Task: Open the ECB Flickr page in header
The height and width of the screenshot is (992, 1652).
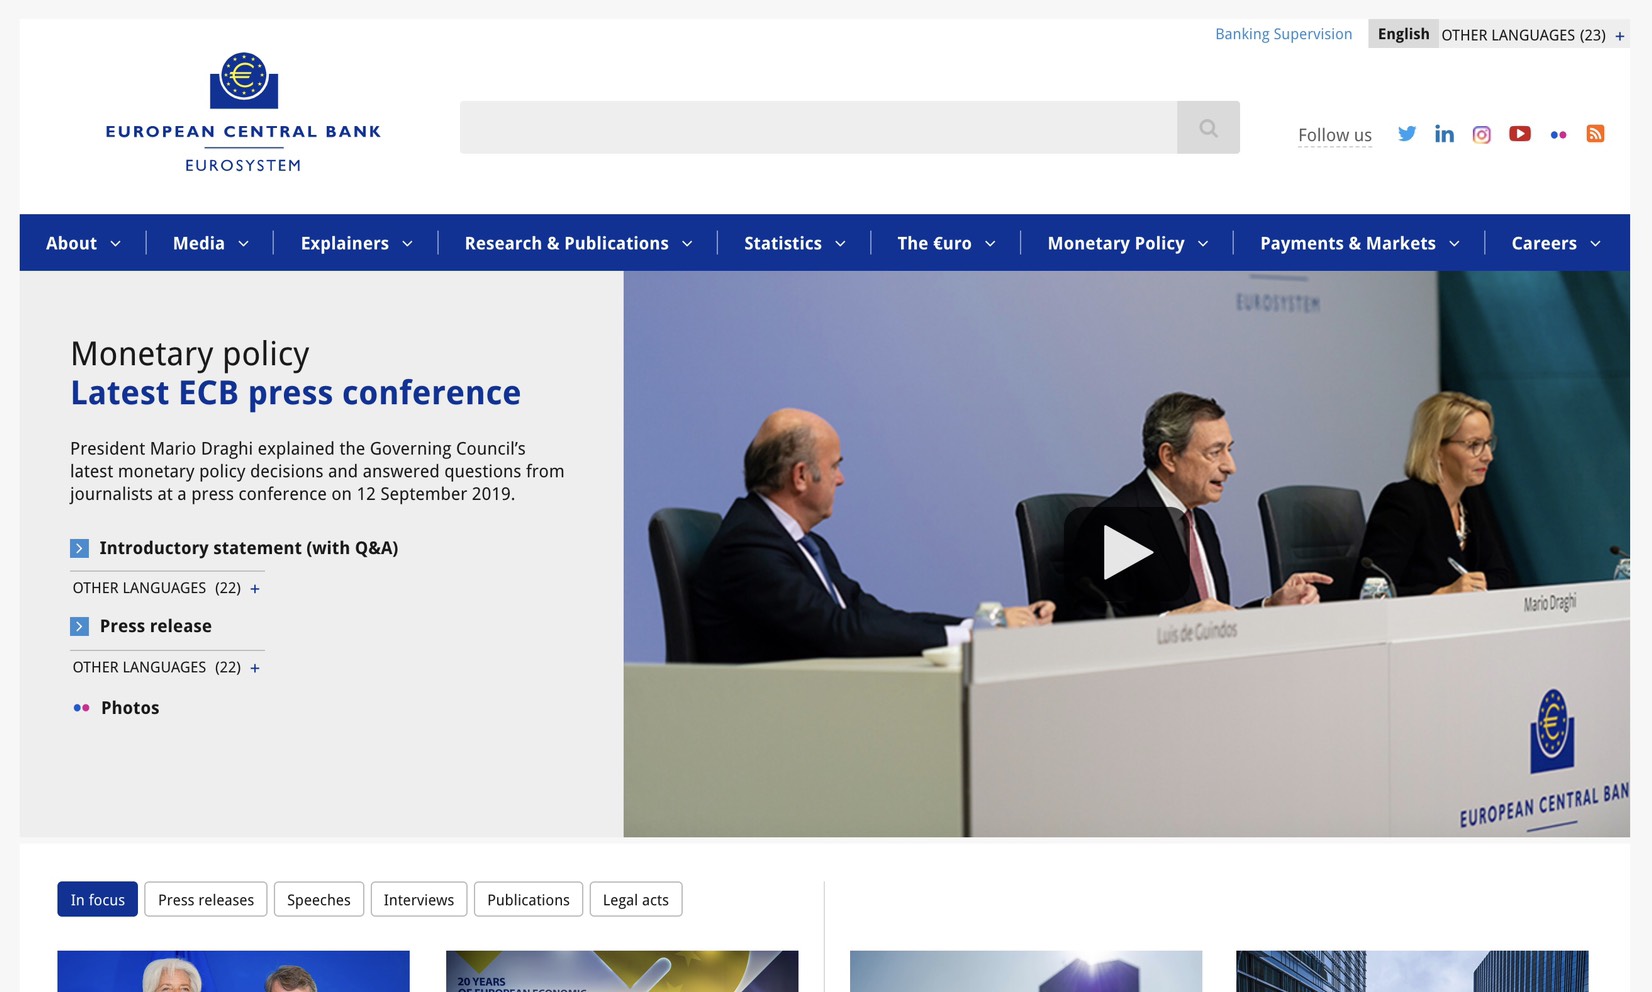Action: click(1558, 135)
